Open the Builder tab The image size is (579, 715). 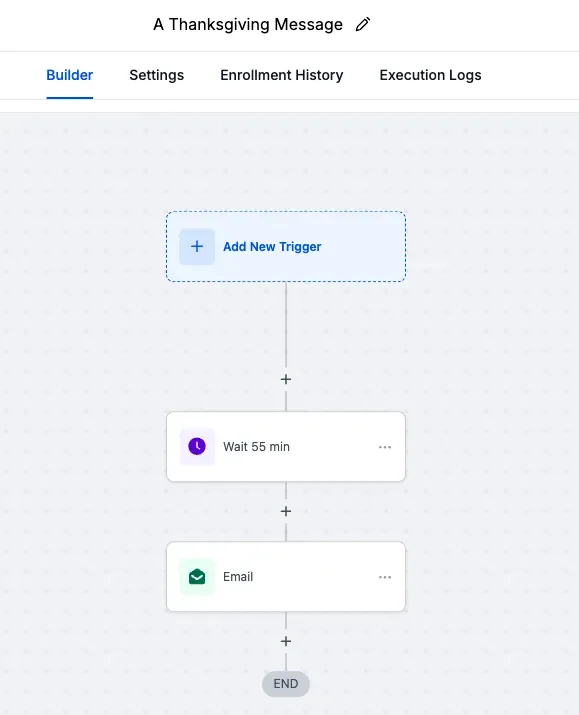tap(70, 75)
